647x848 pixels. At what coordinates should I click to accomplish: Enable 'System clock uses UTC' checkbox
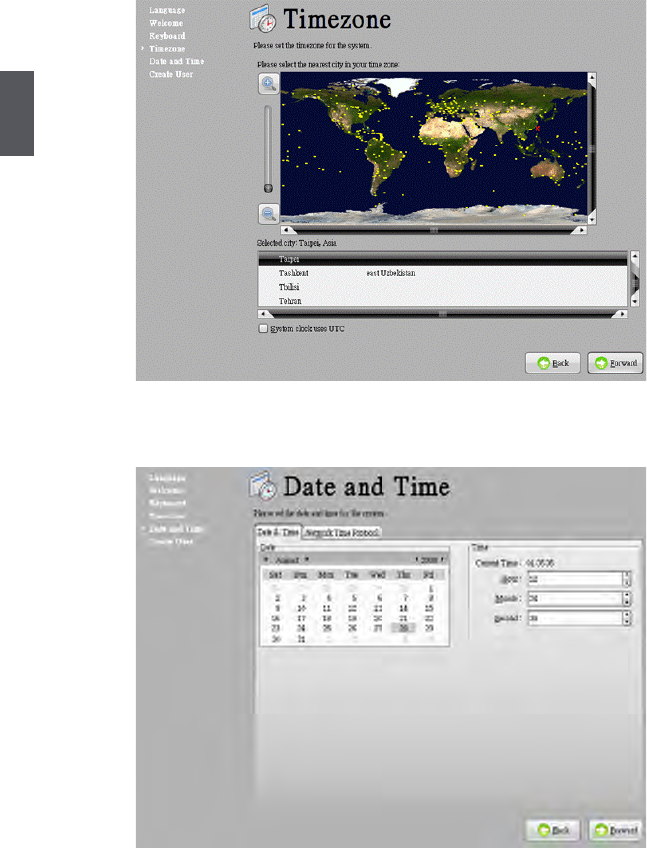coord(263,328)
